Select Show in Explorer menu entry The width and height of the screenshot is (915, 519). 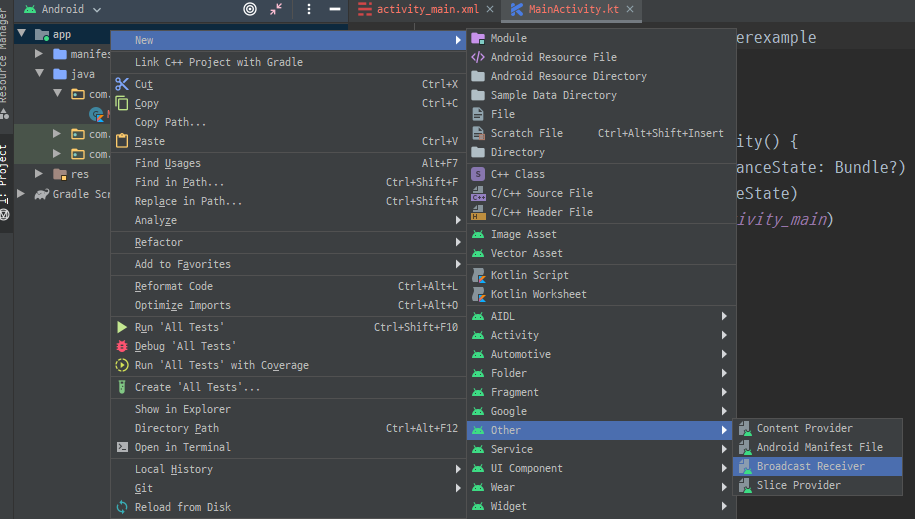288,409
